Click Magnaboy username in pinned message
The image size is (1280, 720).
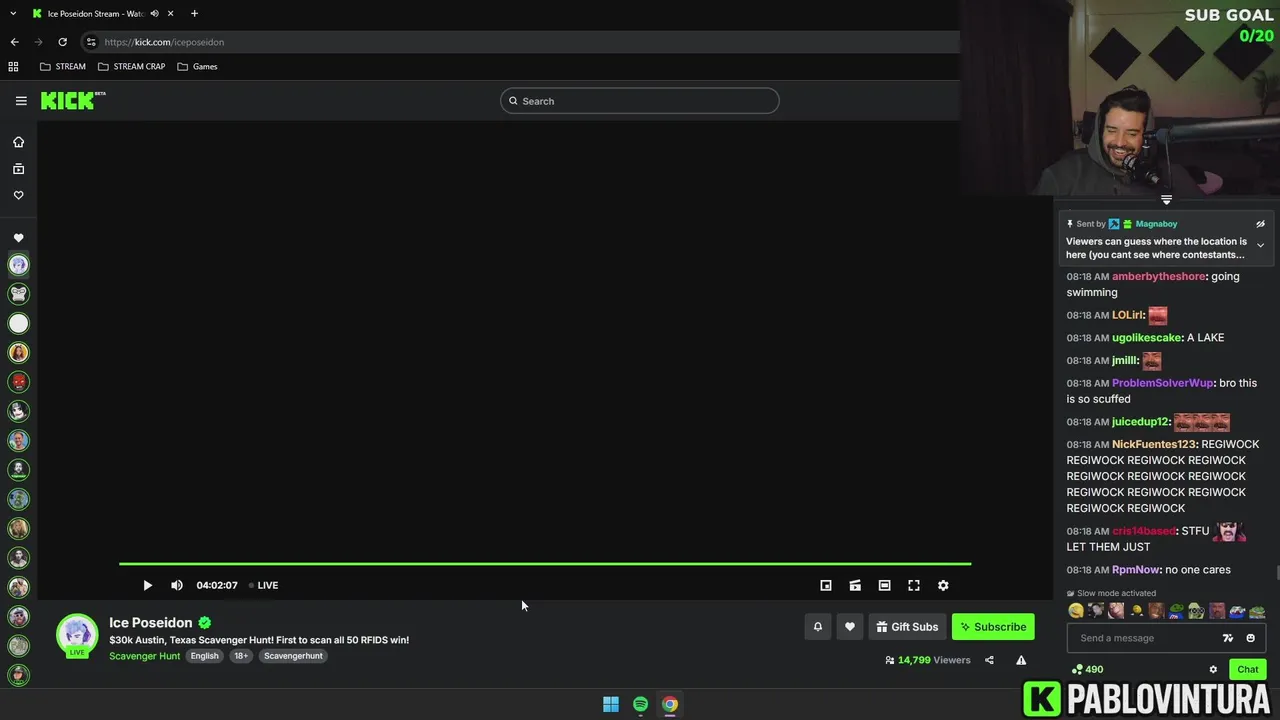(x=1156, y=224)
